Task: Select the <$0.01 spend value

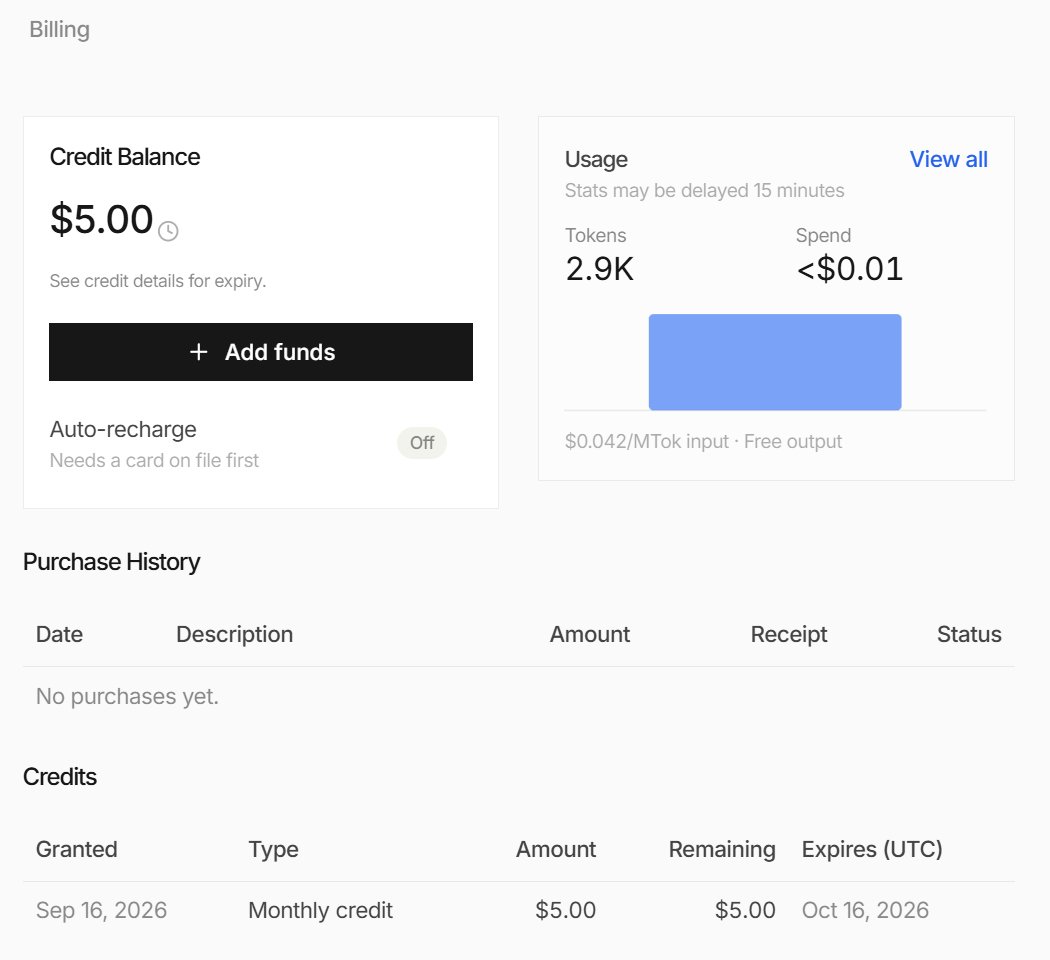Action: [x=850, y=269]
